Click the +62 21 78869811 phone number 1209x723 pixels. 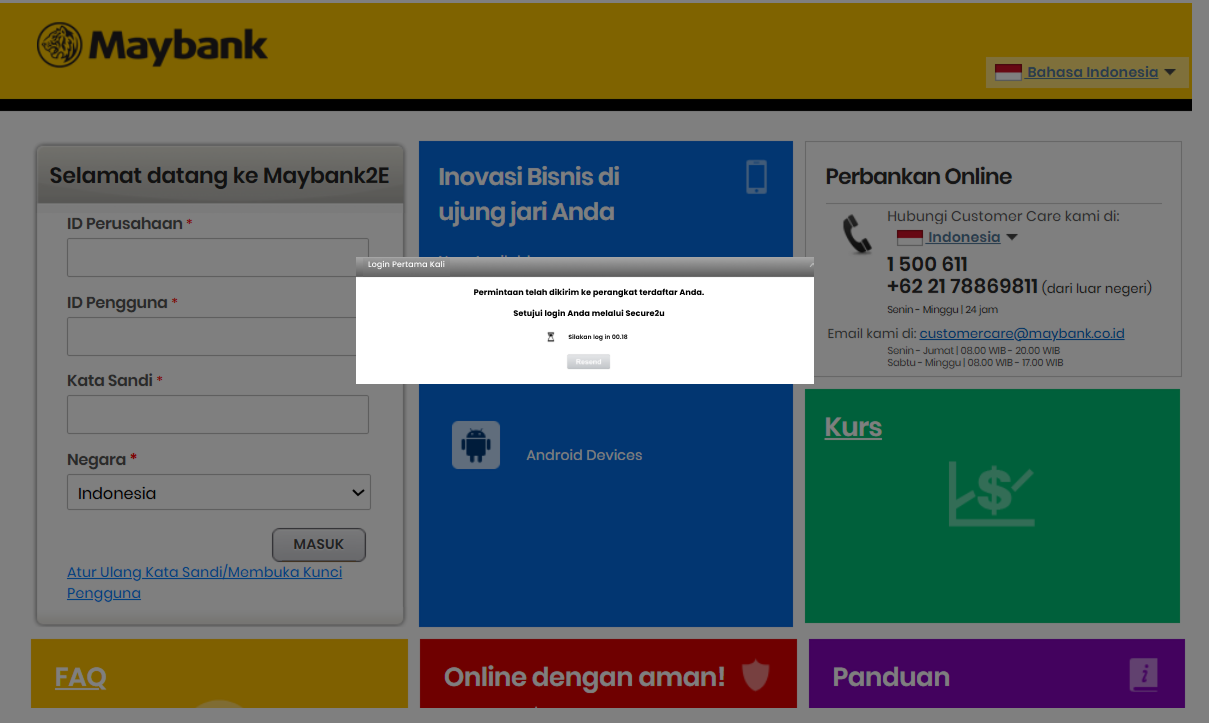click(x=962, y=287)
